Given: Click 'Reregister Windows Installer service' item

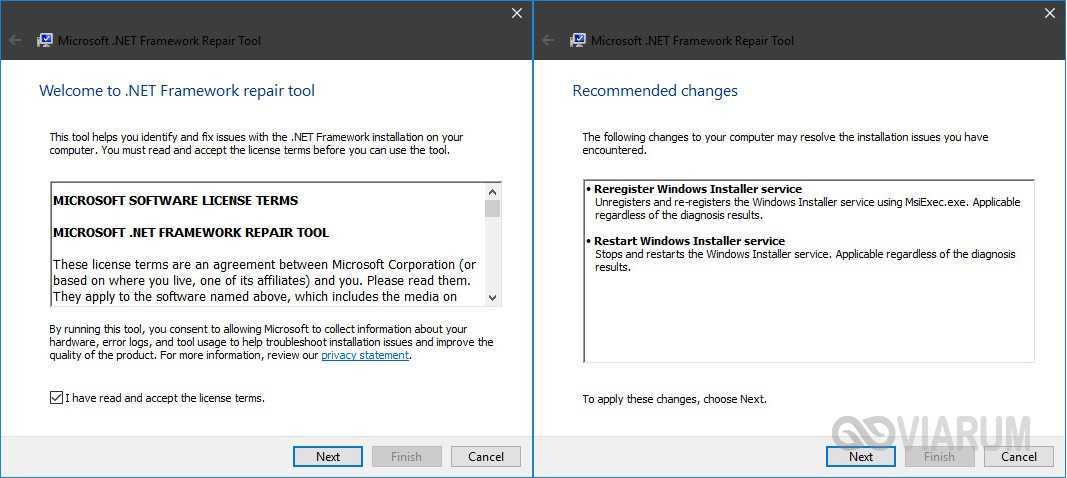Looking at the screenshot, I should pyautogui.click(x=698, y=189).
